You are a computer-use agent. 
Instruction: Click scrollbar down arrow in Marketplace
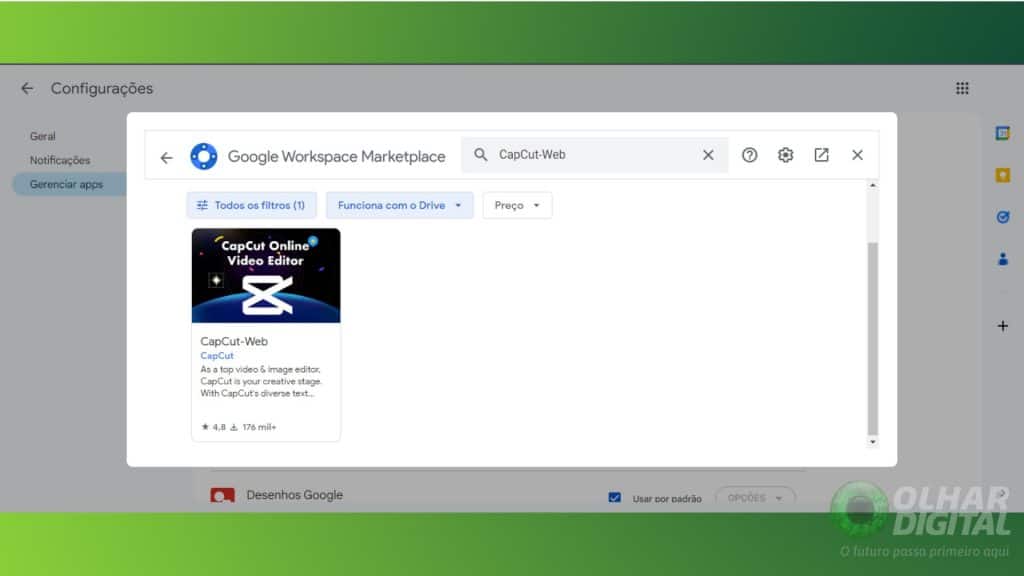pos(872,442)
